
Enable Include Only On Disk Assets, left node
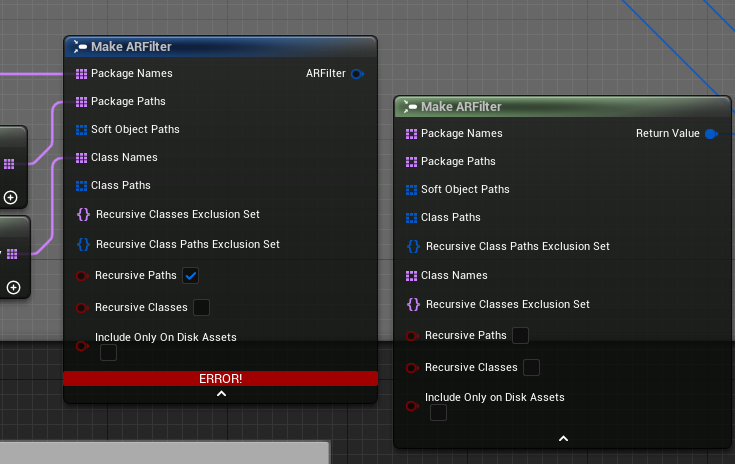pyautogui.click(x=108, y=352)
